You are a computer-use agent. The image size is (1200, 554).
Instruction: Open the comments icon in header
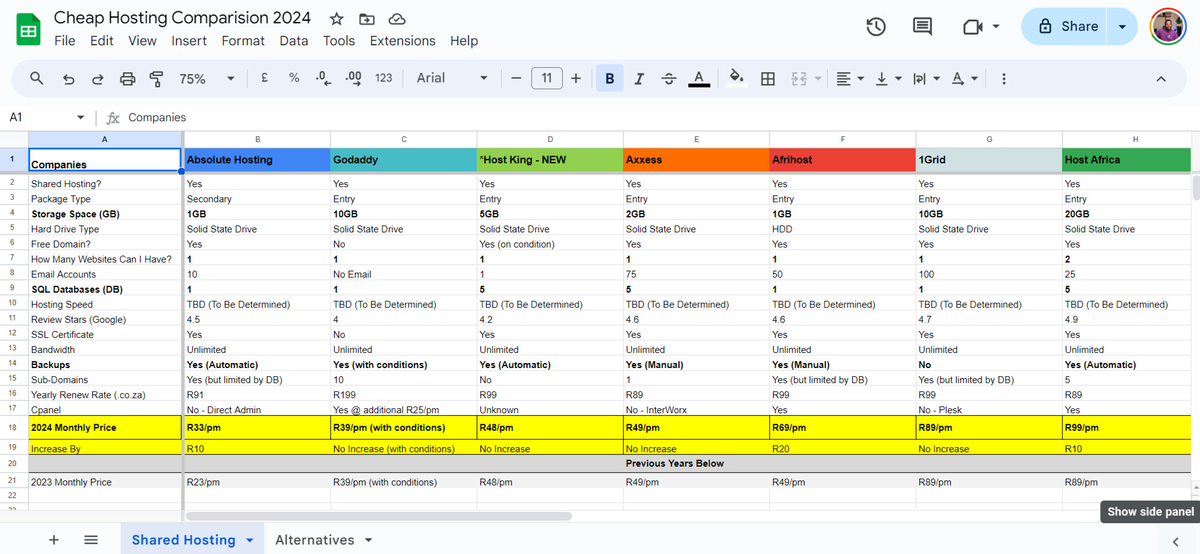pyautogui.click(x=922, y=27)
